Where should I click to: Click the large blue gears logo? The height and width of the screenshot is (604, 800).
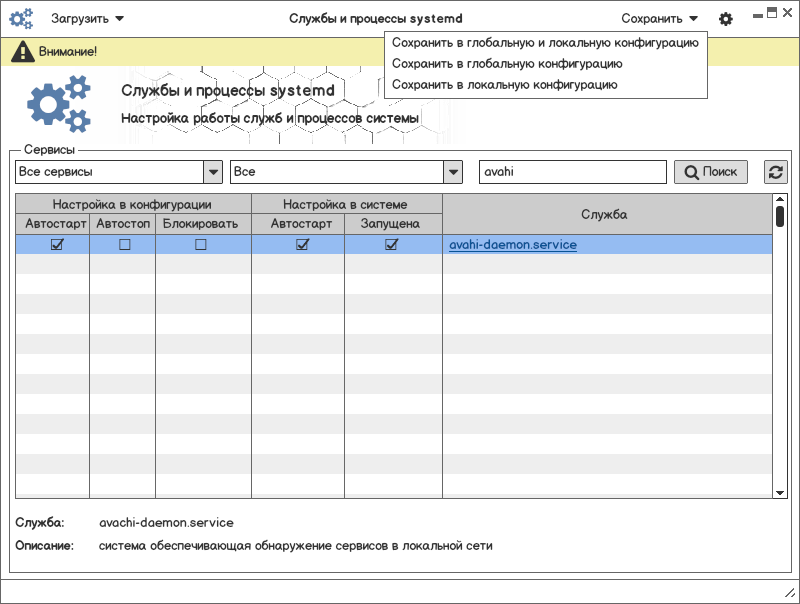click(x=58, y=105)
